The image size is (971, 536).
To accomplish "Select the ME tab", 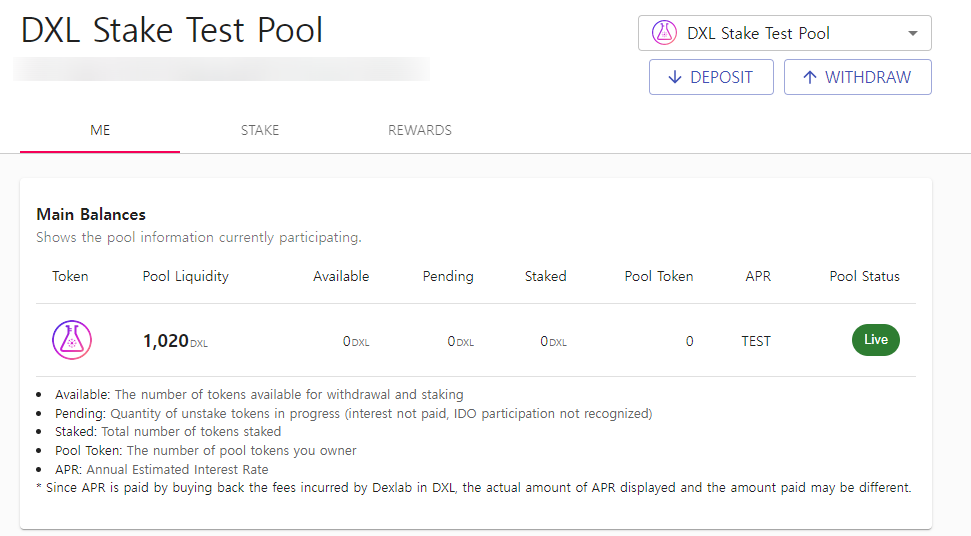I will (x=100, y=130).
